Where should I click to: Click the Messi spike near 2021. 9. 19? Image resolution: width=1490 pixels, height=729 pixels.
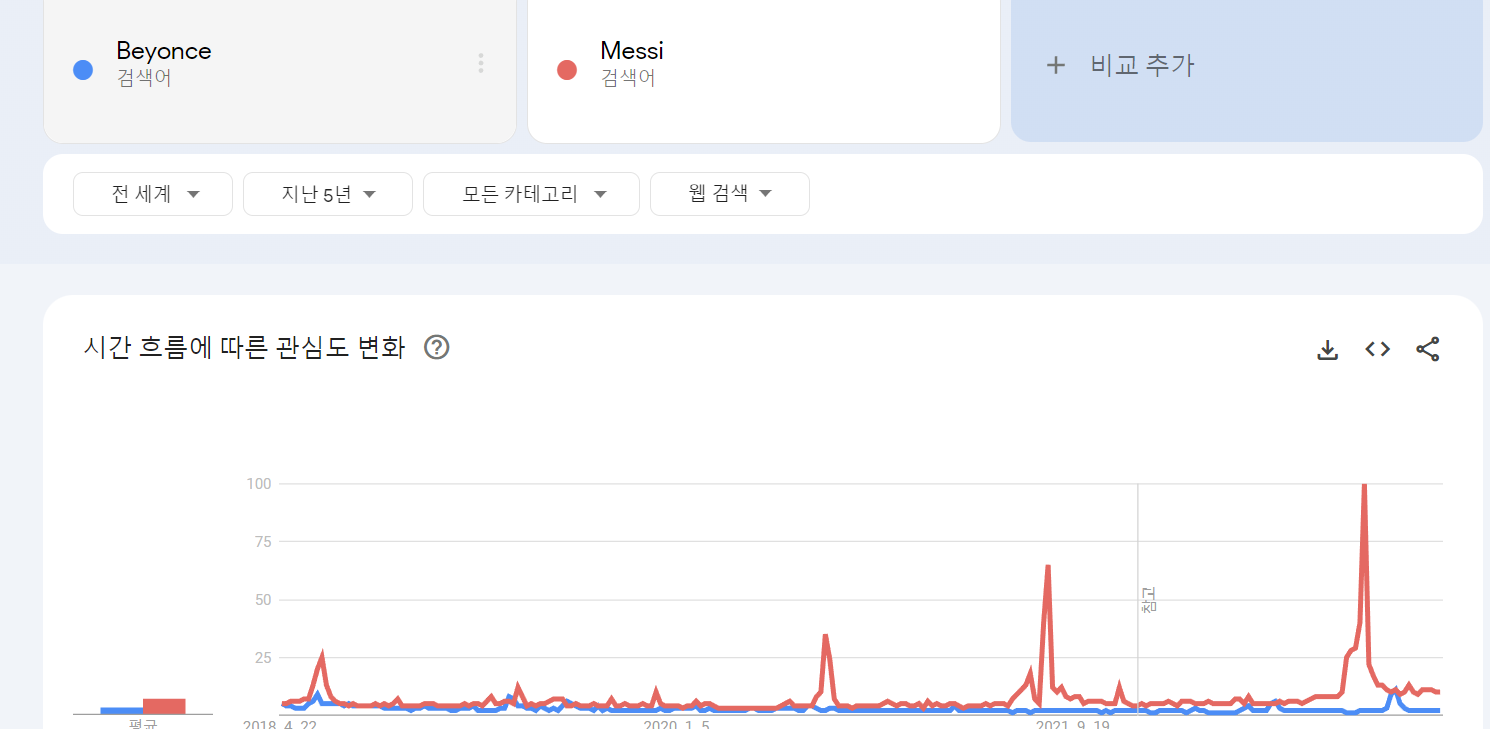(1047, 568)
